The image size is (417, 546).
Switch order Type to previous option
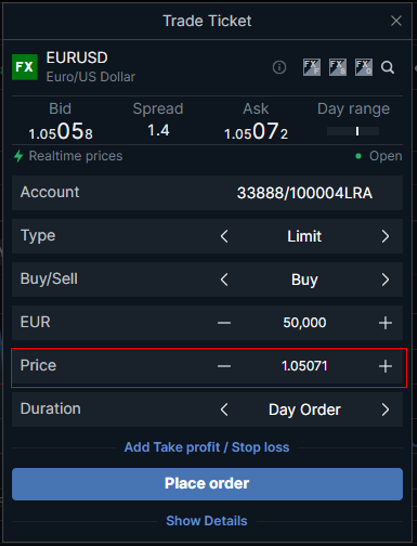[x=225, y=236]
